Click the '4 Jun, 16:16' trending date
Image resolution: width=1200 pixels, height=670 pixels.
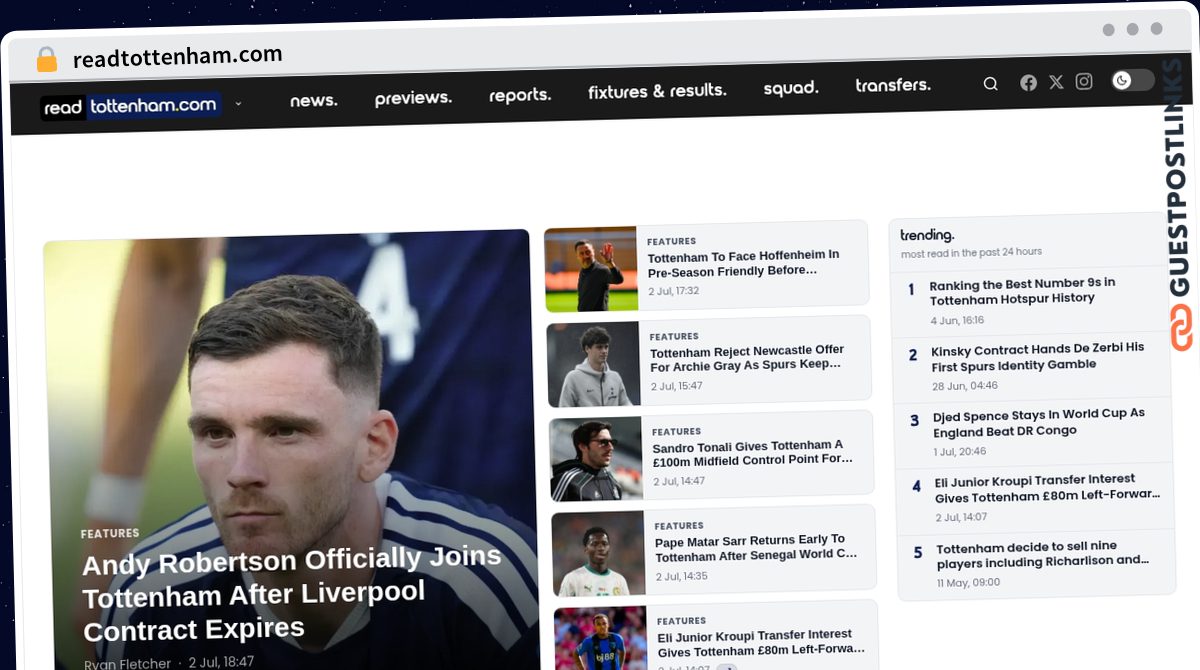pyautogui.click(x=957, y=320)
